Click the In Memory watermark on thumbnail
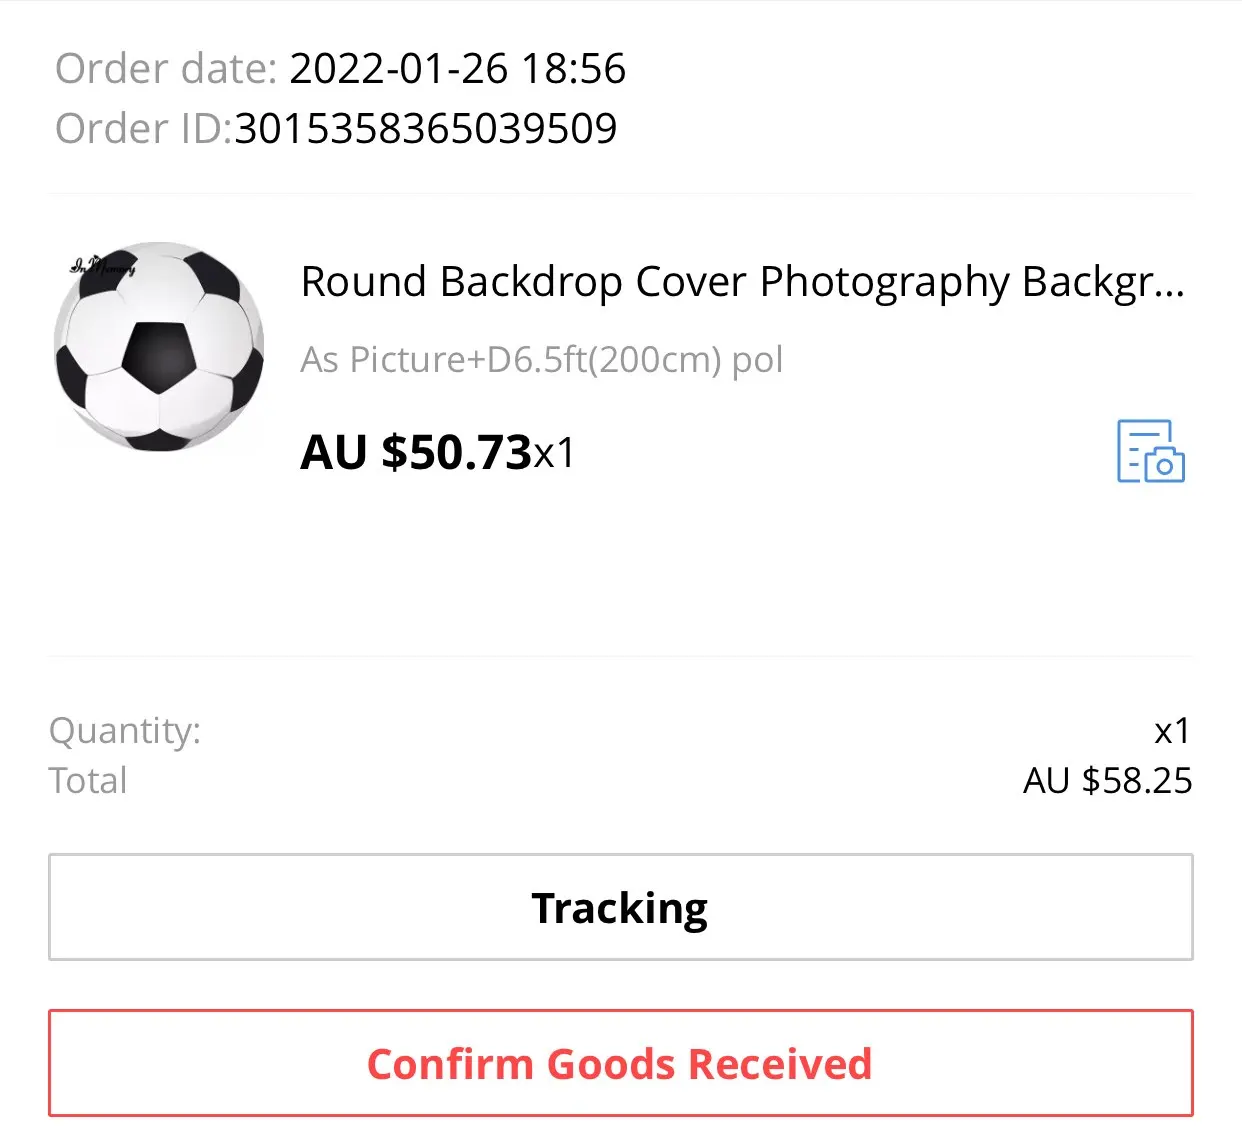The height and width of the screenshot is (1145, 1242). 102,266
